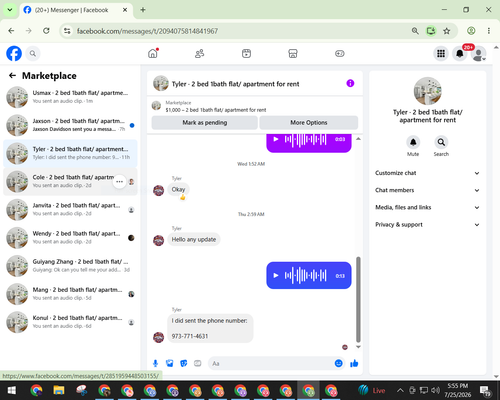Open the browser zoom magnifier icon

[415, 31]
